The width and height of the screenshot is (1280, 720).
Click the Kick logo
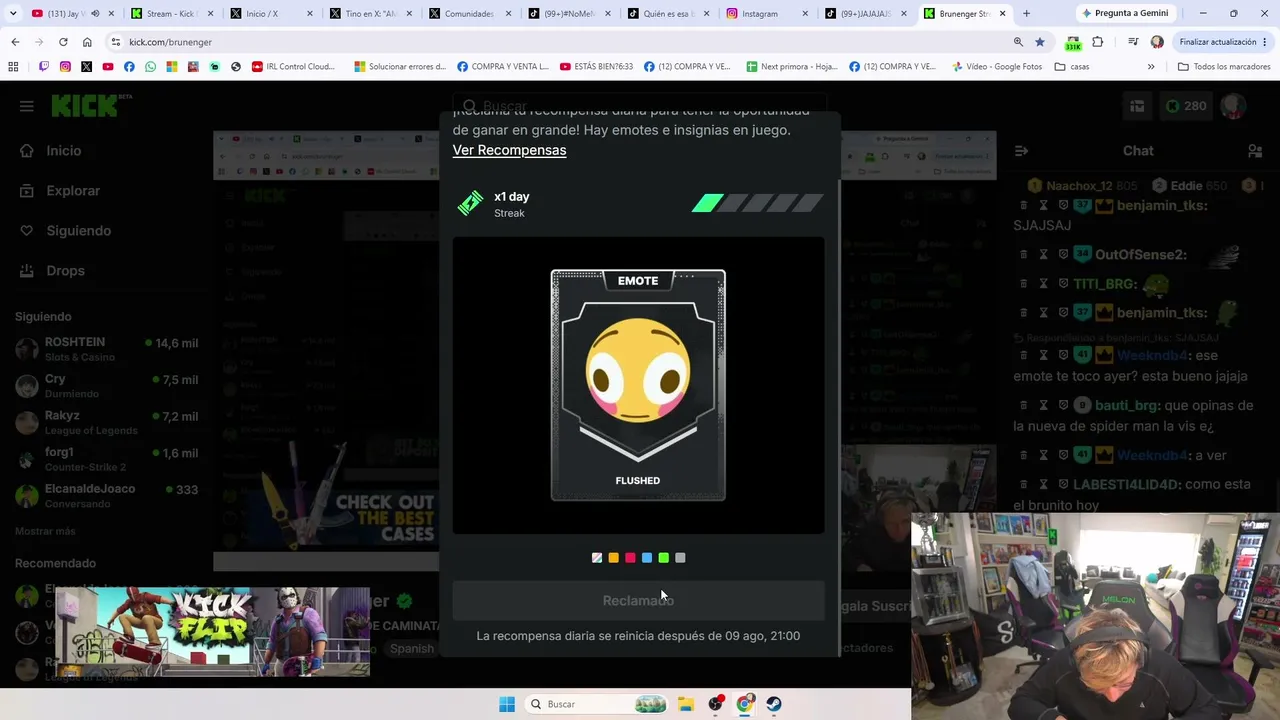point(90,105)
